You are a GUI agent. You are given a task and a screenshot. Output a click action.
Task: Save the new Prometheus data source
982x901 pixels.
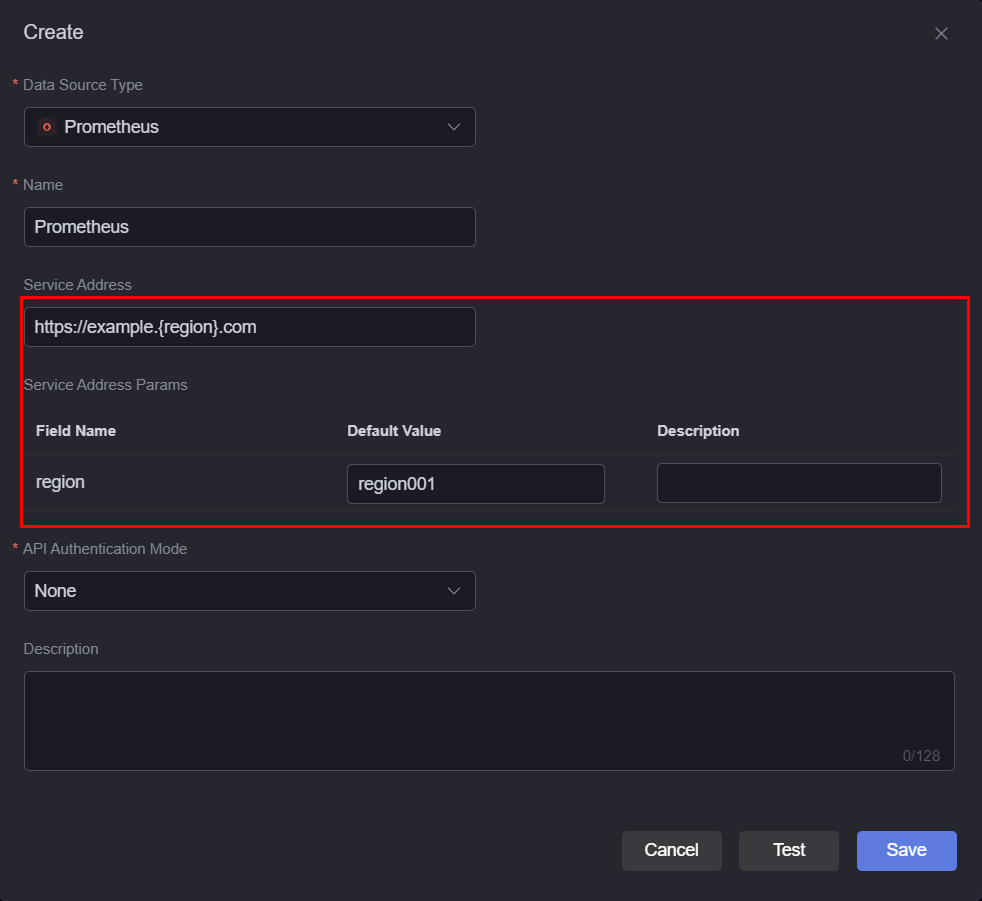click(906, 850)
